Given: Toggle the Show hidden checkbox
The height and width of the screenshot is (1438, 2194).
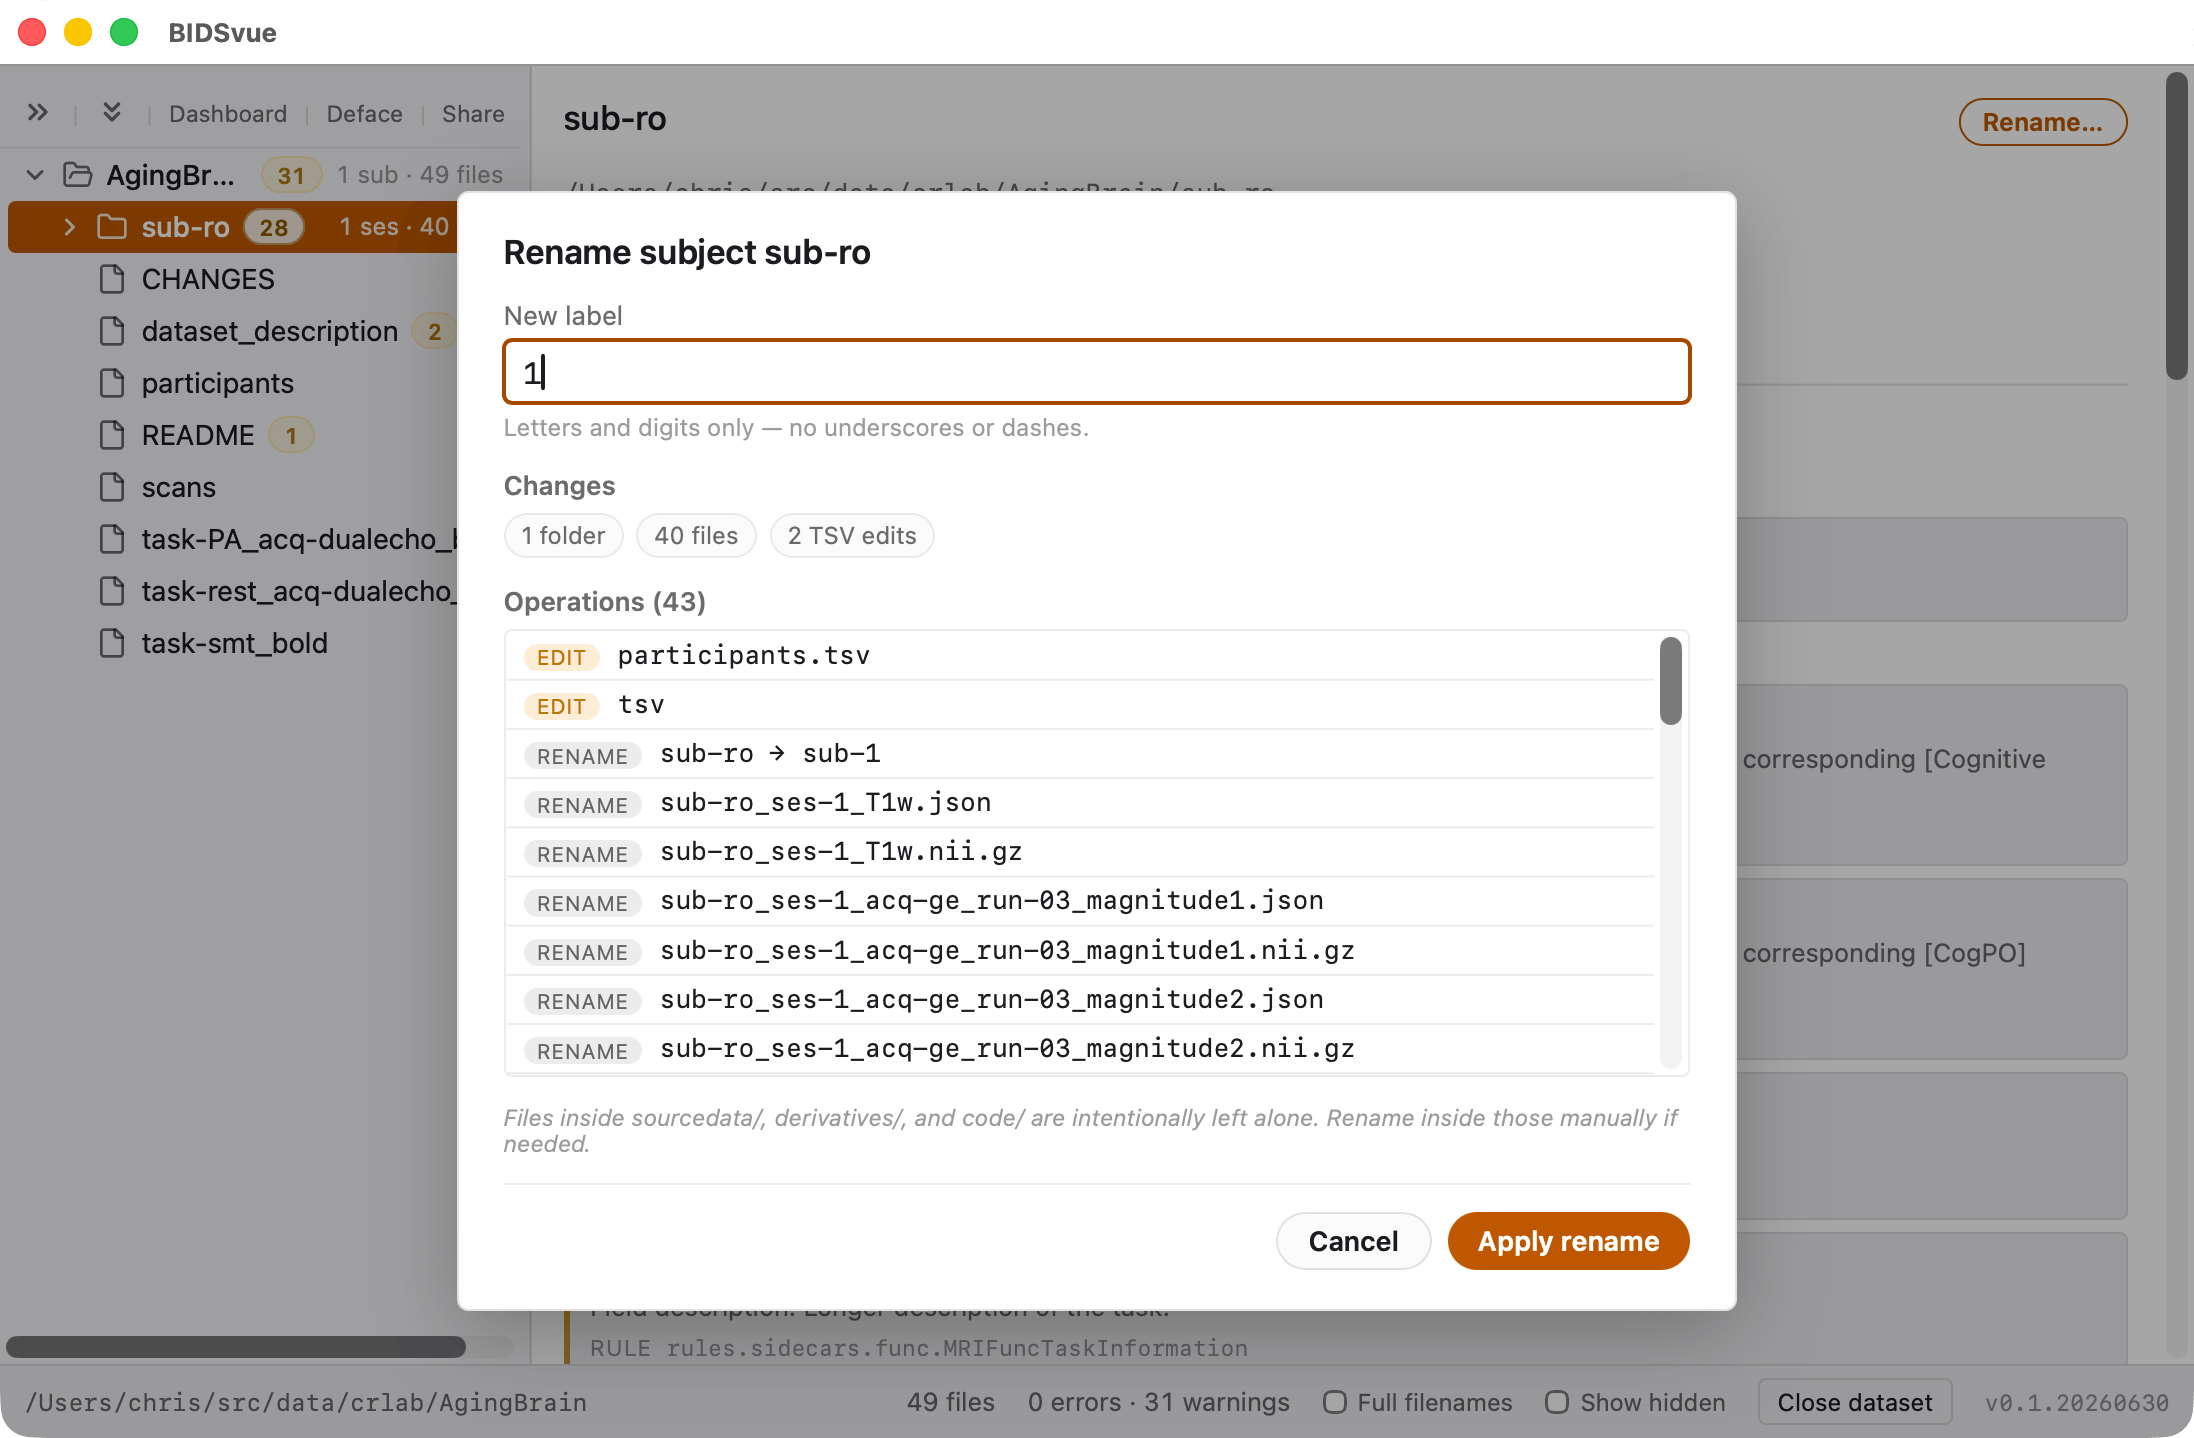Looking at the screenshot, I should 1557,1402.
